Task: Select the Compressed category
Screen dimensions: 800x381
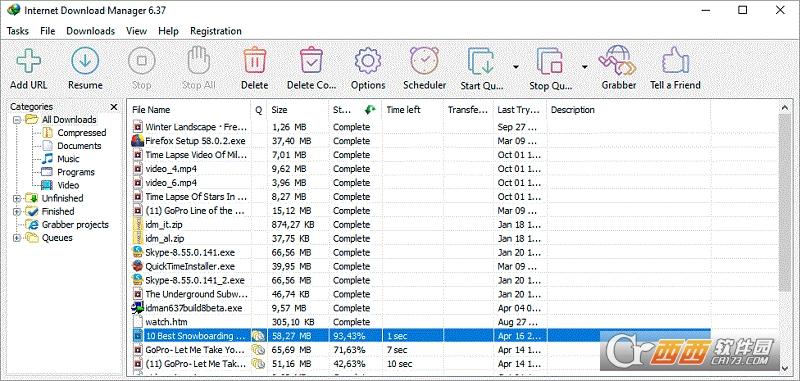Action: 81,133
